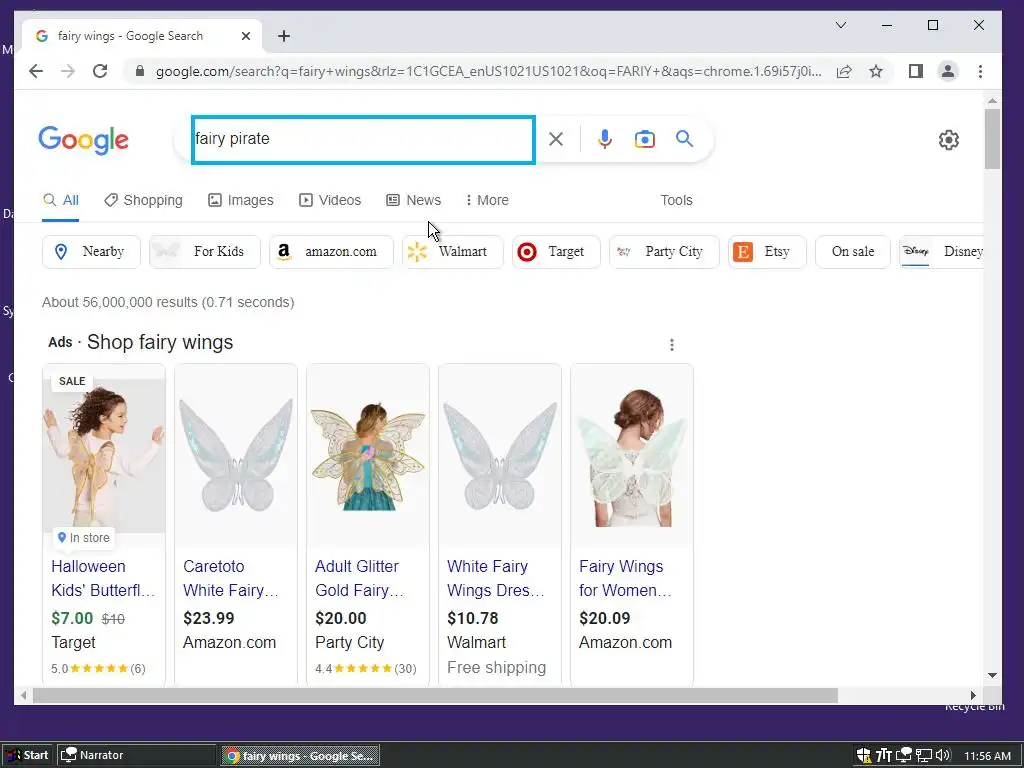This screenshot has height=768, width=1024.
Task: Share this page from the address bar
Action: [844, 71]
